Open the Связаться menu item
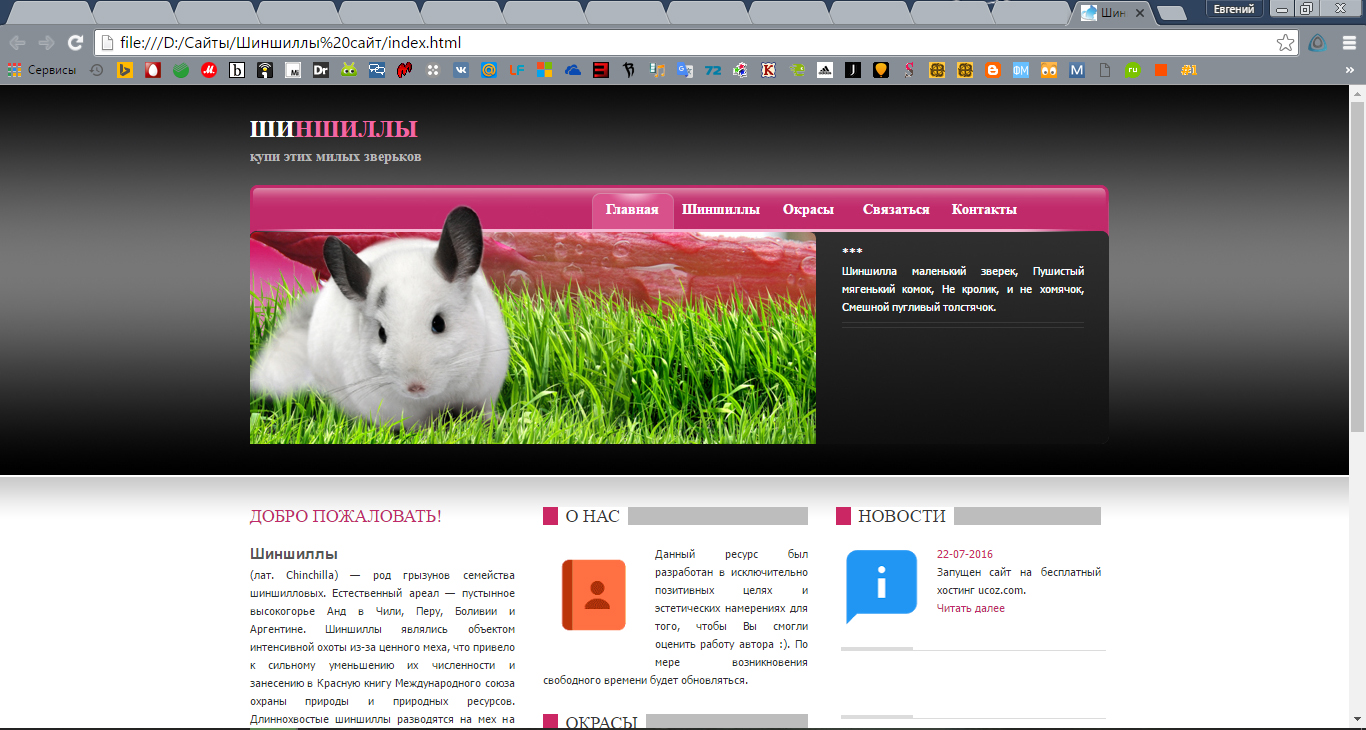 point(896,210)
